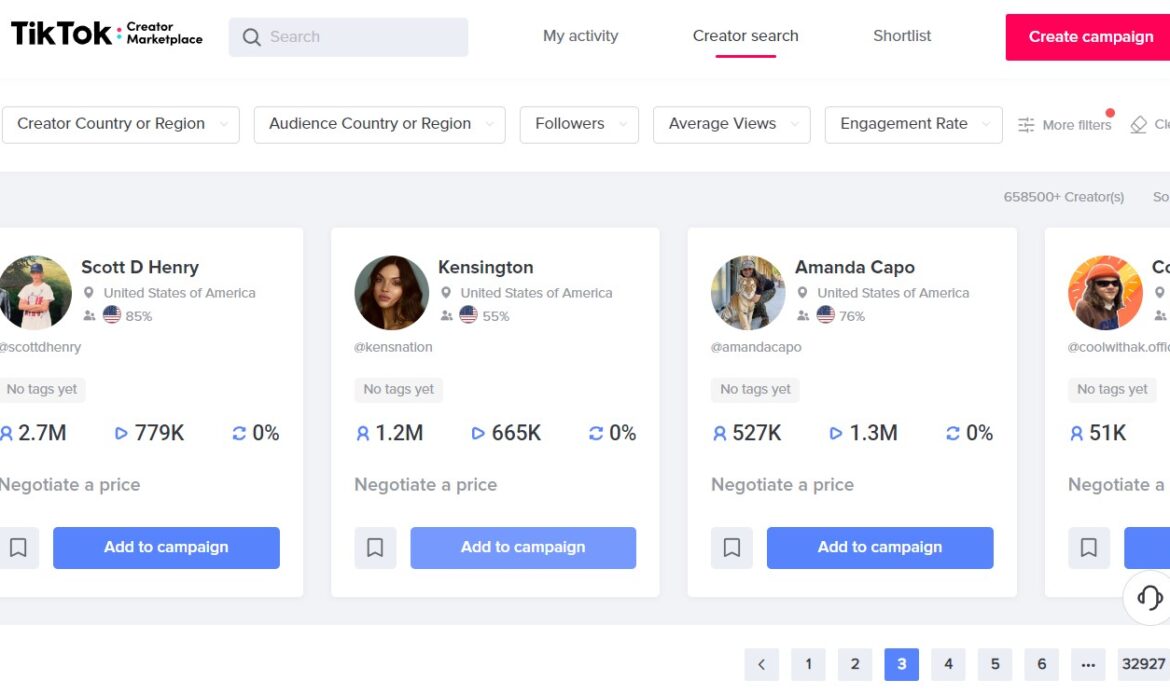Go to previous page arrow
Viewport: 1170px width, 694px height.
click(x=761, y=664)
